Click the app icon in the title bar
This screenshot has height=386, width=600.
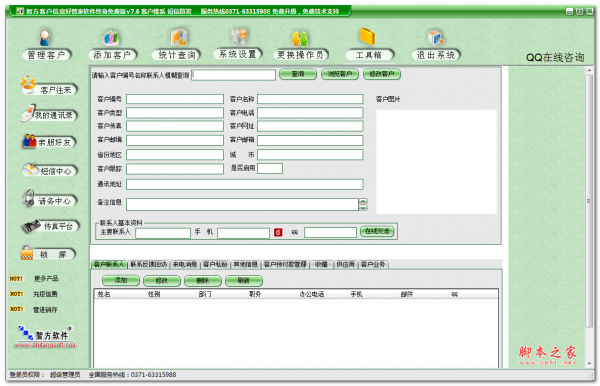[20, 11]
